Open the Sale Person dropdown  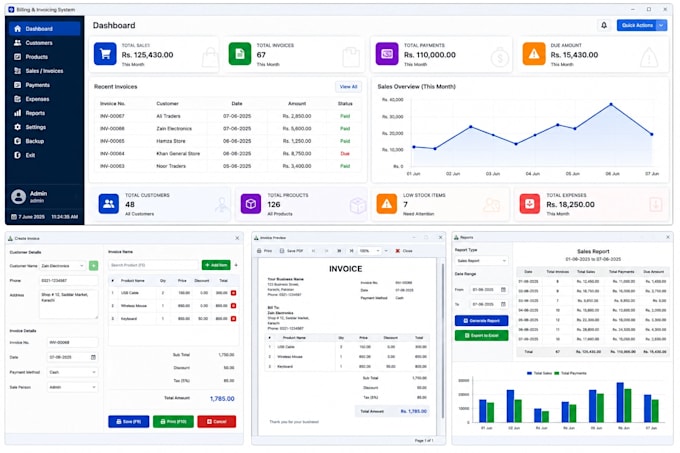[x=72, y=387]
